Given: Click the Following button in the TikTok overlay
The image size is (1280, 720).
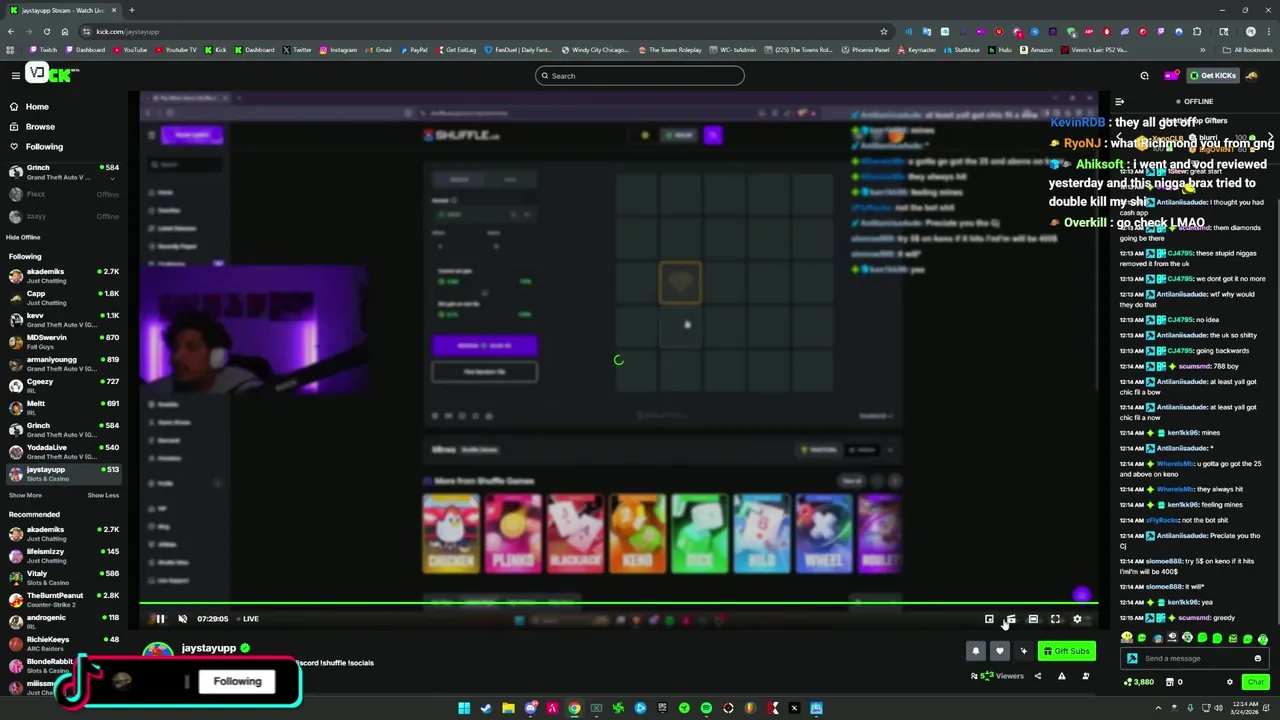Looking at the screenshot, I should pyautogui.click(x=237, y=682).
